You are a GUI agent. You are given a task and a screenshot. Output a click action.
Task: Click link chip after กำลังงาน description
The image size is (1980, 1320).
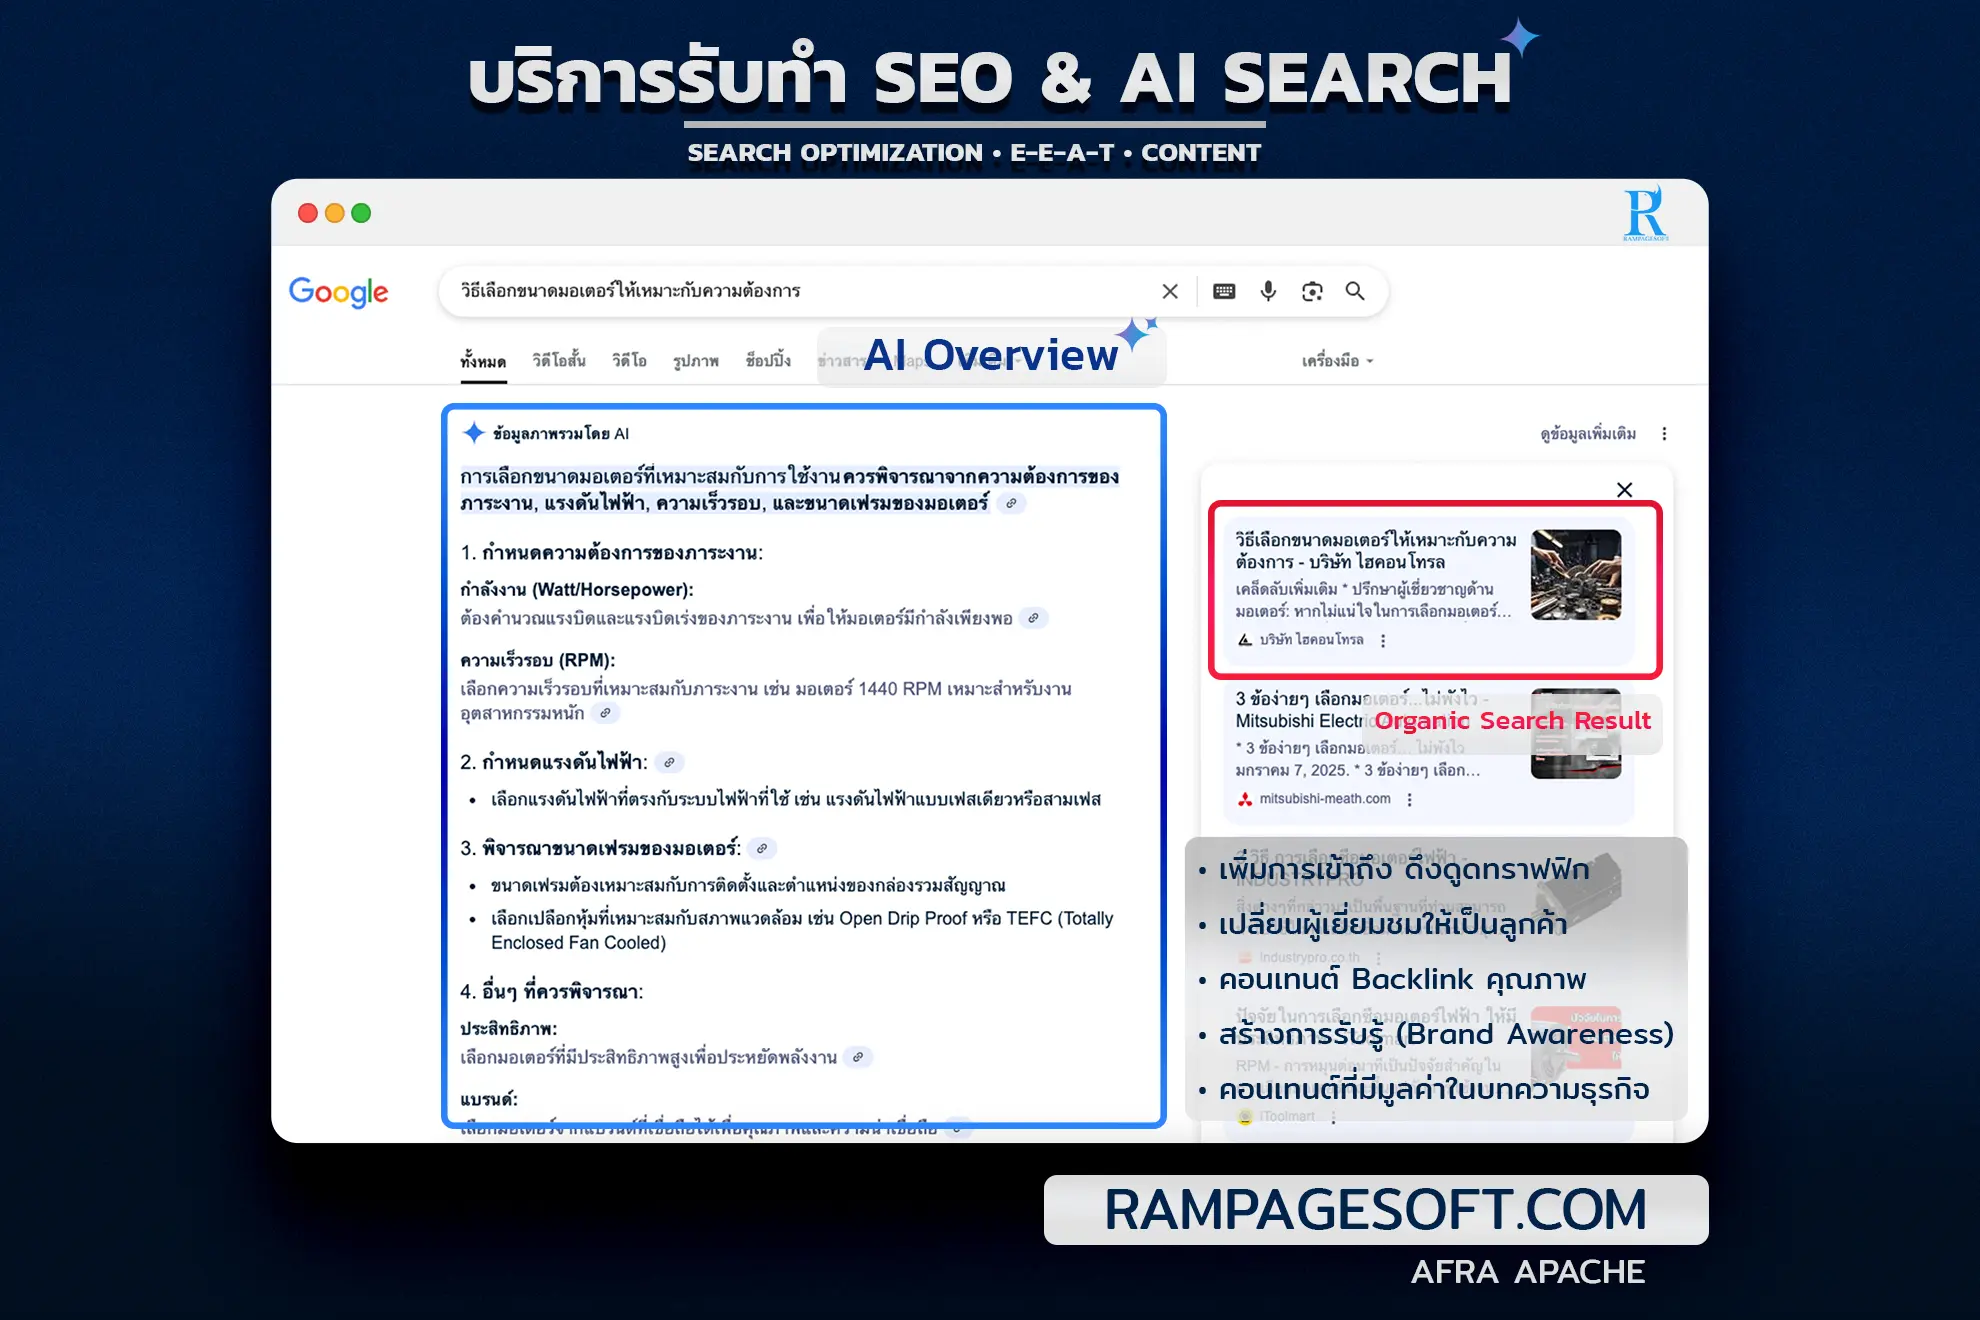[1034, 618]
